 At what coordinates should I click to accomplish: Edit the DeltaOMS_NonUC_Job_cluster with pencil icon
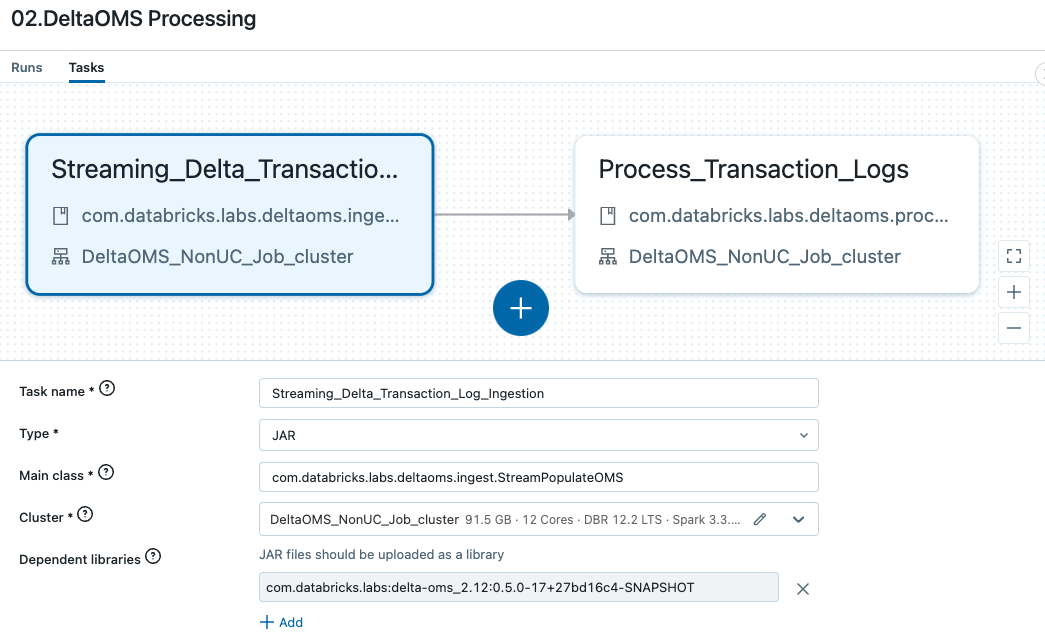pyautogui.click(x=760, y=519)
